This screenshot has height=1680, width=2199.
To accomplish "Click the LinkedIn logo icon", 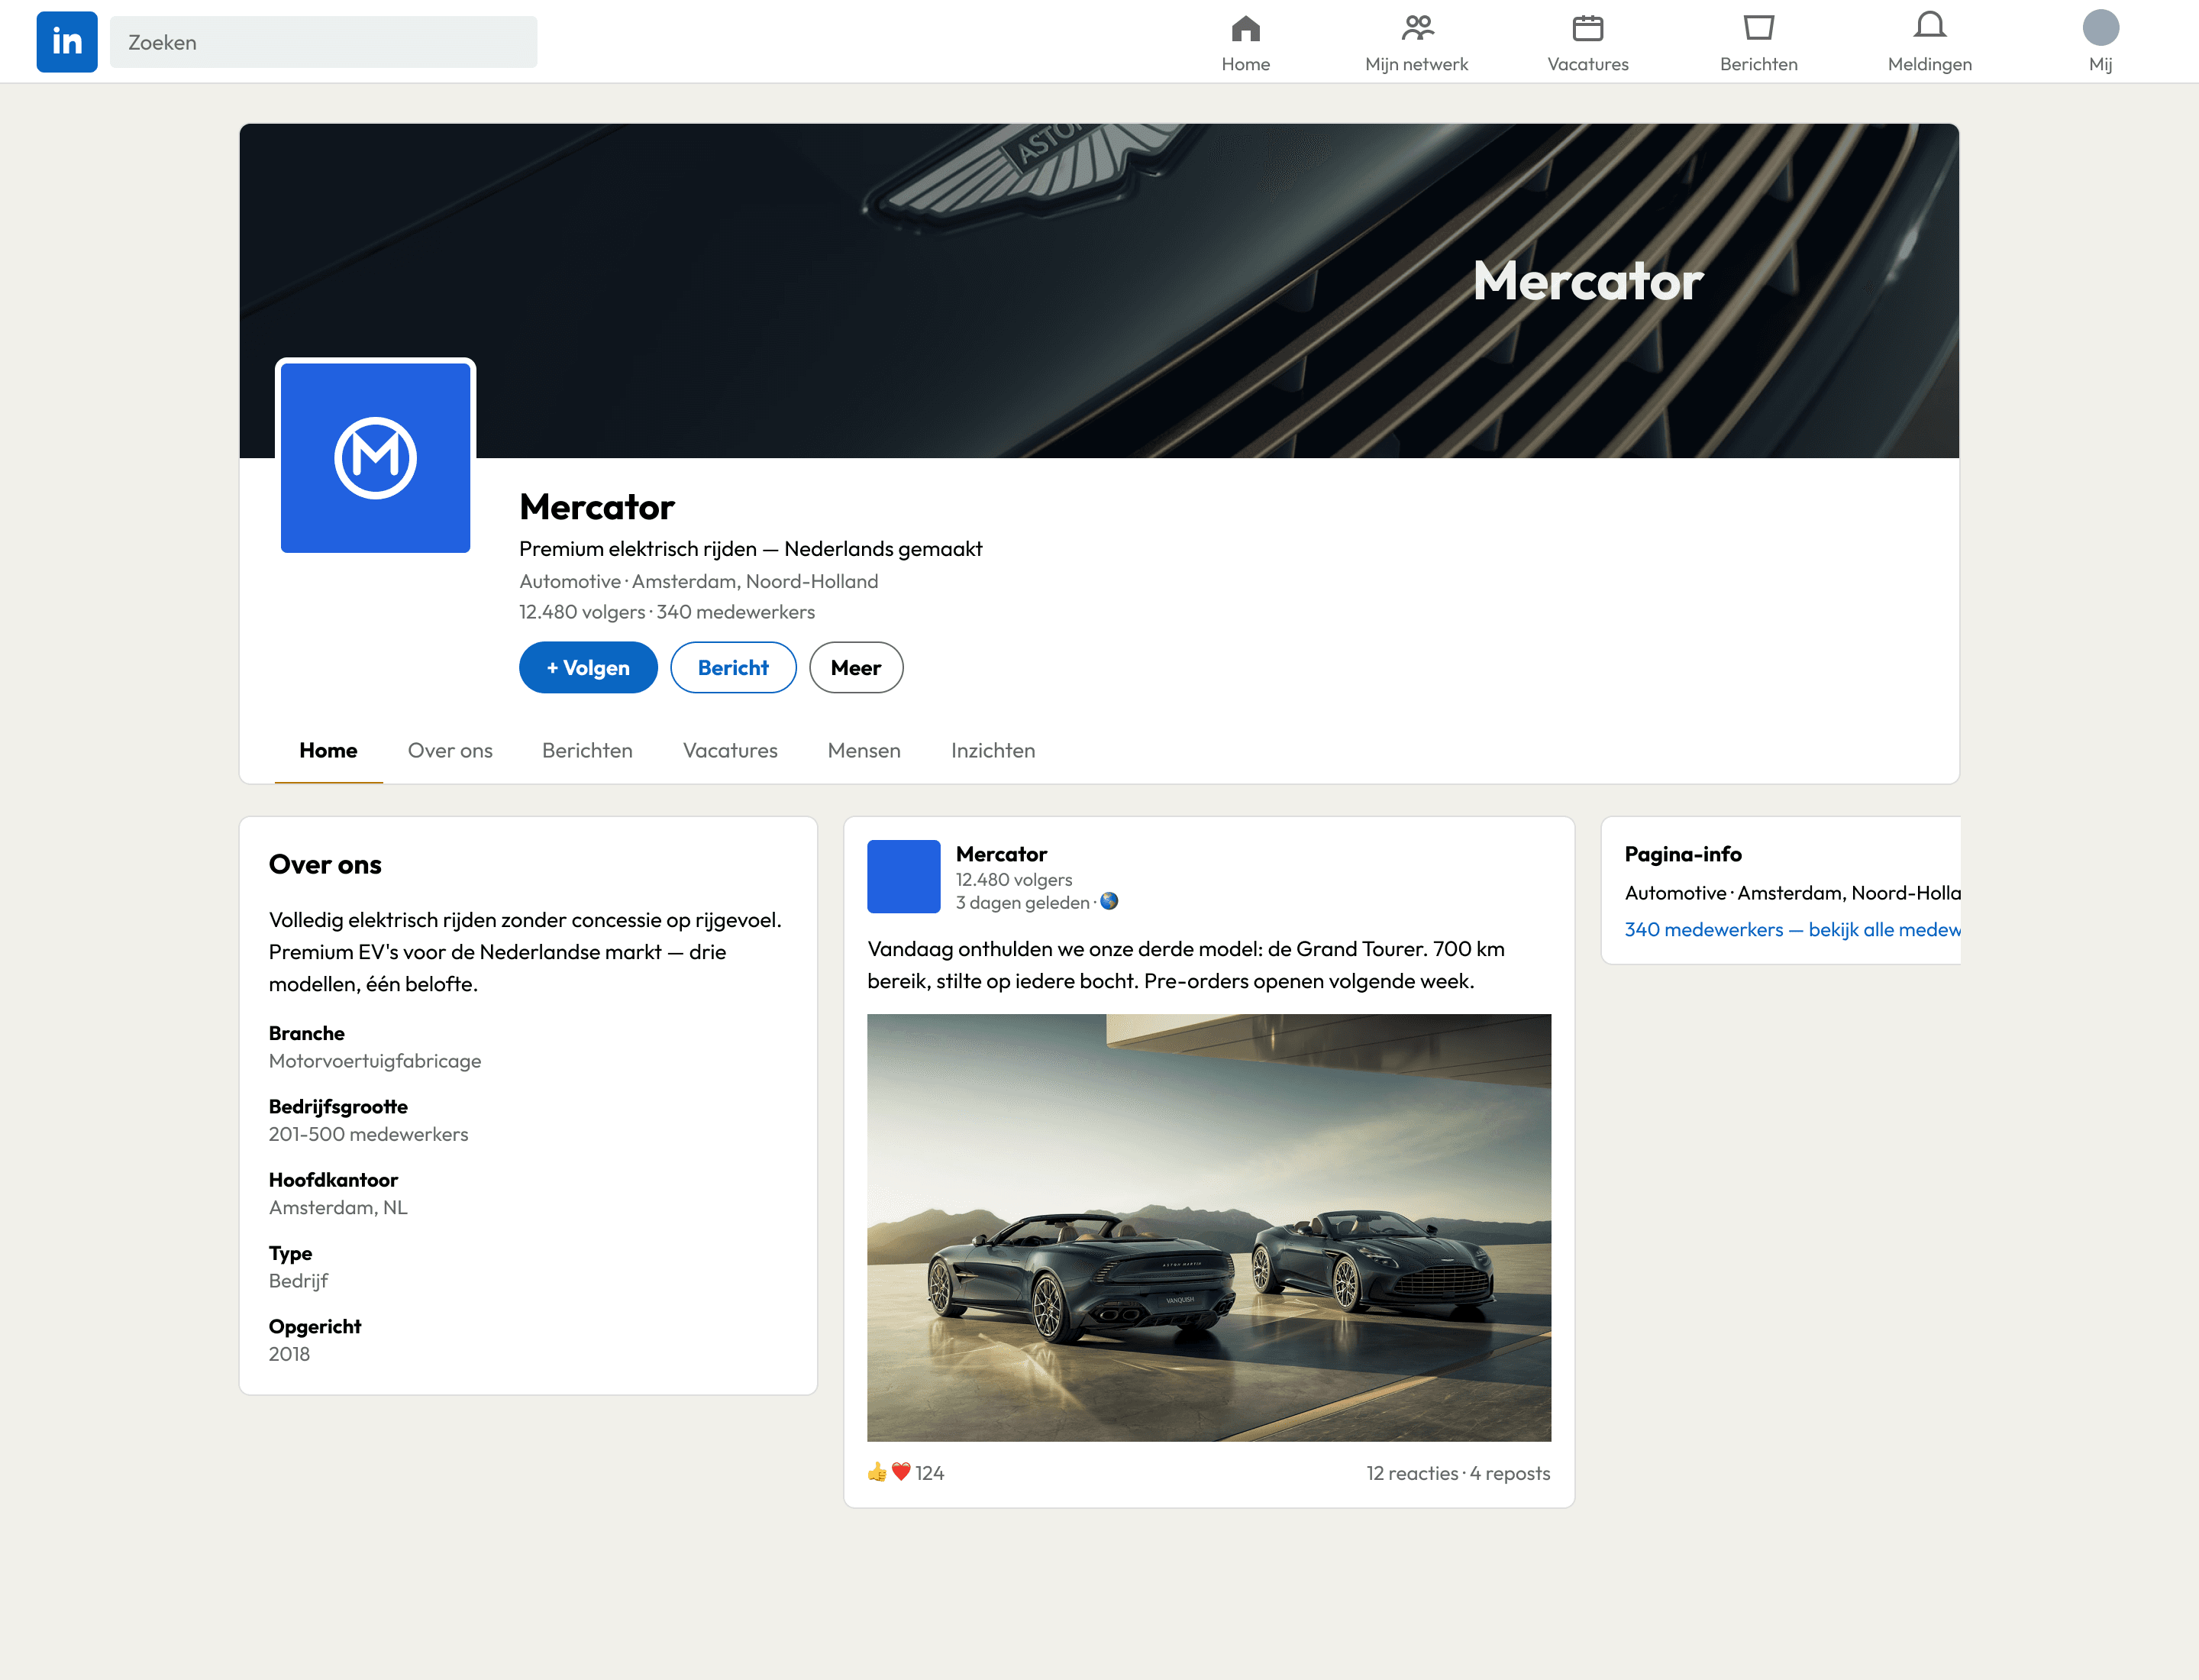I will pos(67,42).
